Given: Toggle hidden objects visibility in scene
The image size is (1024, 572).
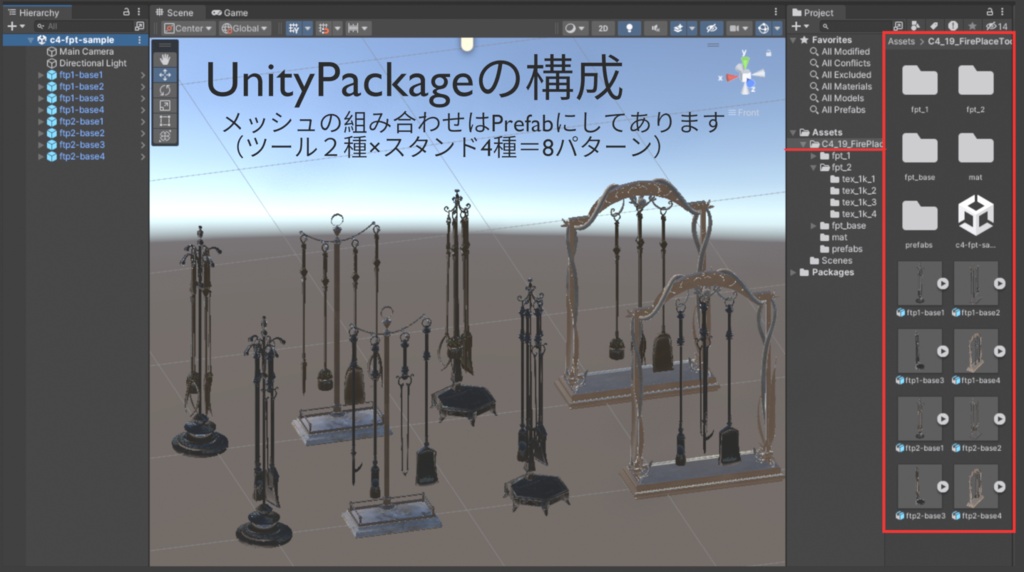Looking at the screenshot, I should [x=712, y=28].
